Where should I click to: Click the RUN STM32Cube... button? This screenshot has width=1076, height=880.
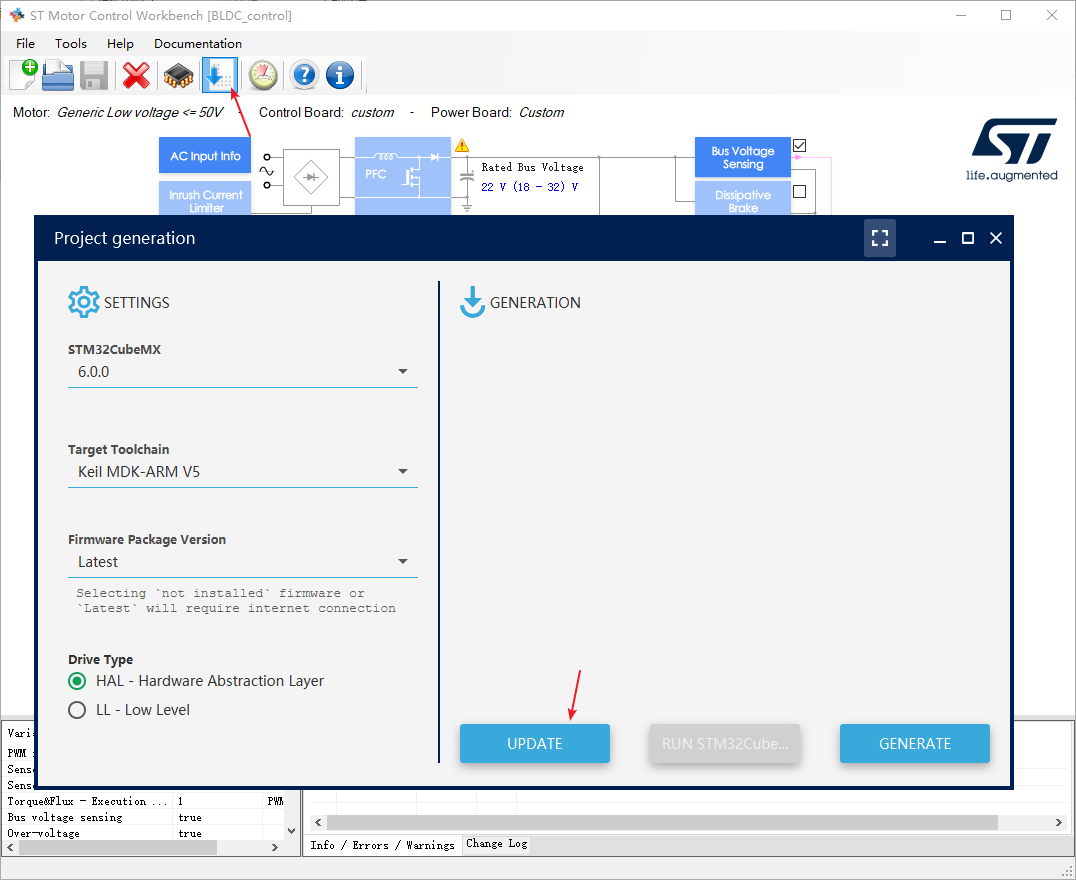pos(725,743)
